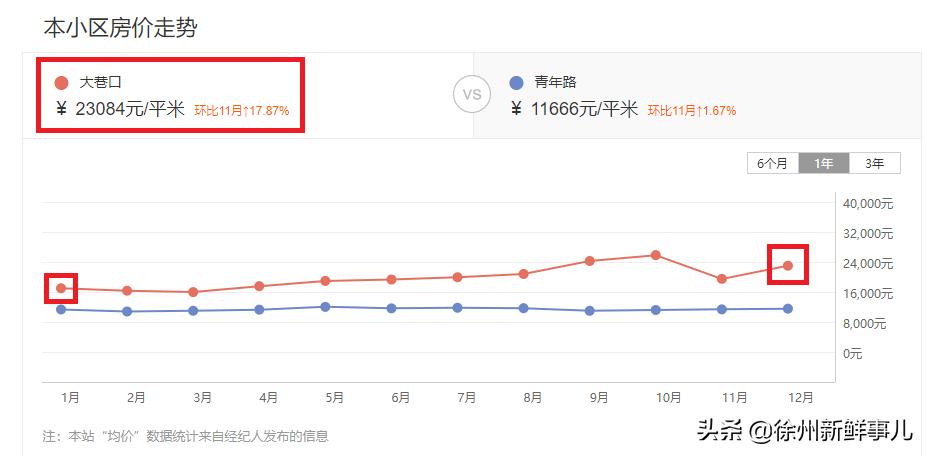The width and height of the screenshot is (927, 456).
Task: Click 大巷口 October peak data point
Action: [656, 255]
